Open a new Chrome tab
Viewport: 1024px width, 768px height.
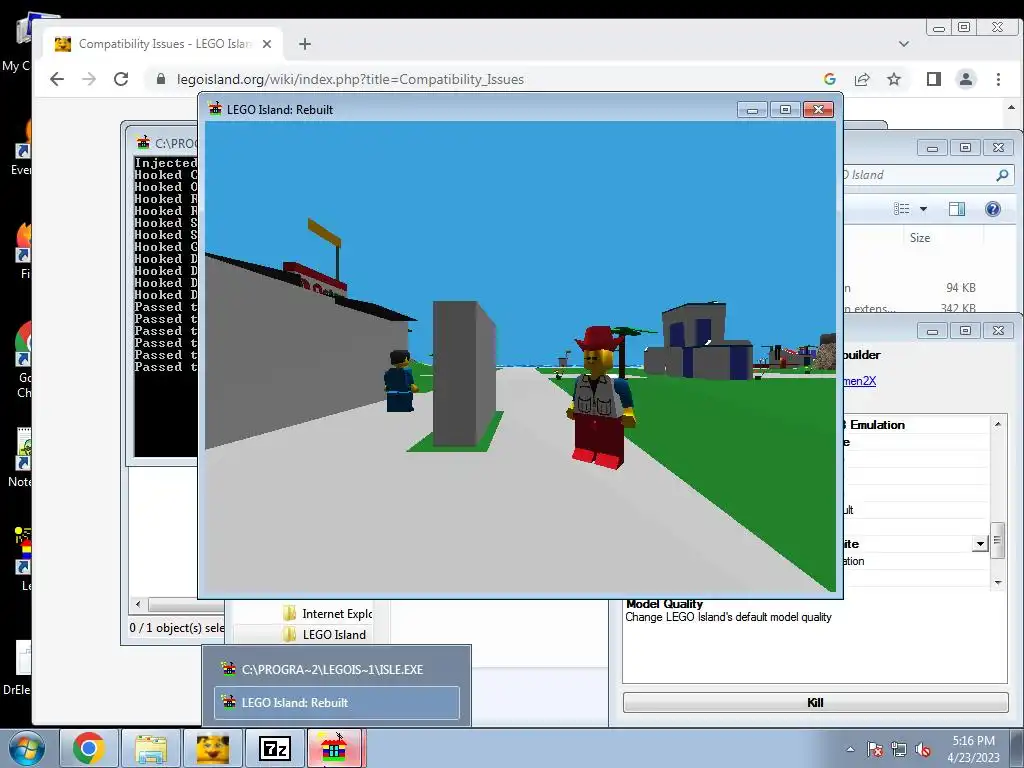(304, 44)
